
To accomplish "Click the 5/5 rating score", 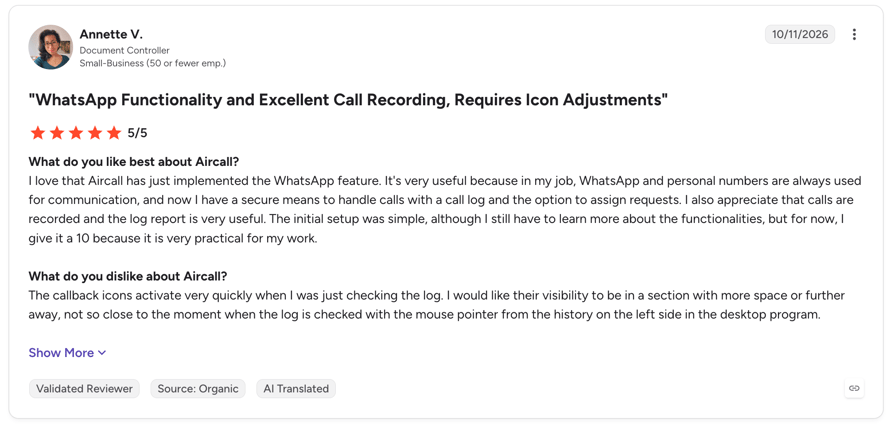I will [137, 133].
